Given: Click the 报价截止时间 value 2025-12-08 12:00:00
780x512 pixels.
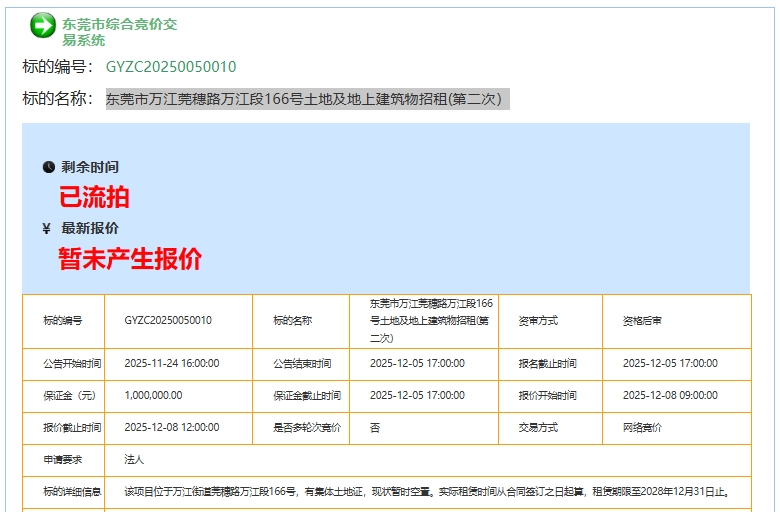Looking at the screenshot, I should pyautogui.click(x=171, y=428).
